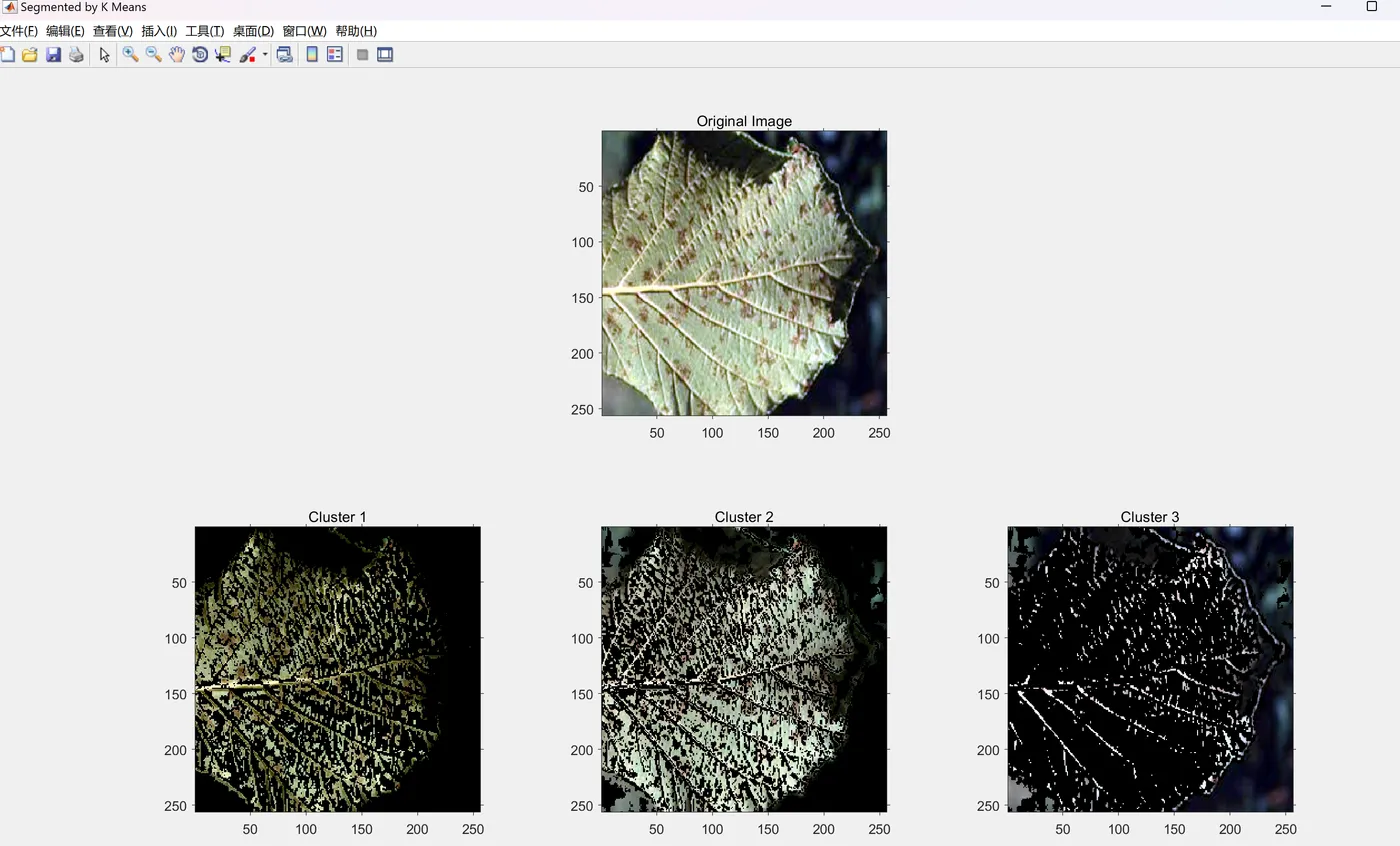Click the Cluster 1 segmented image

tap(337, 669)
